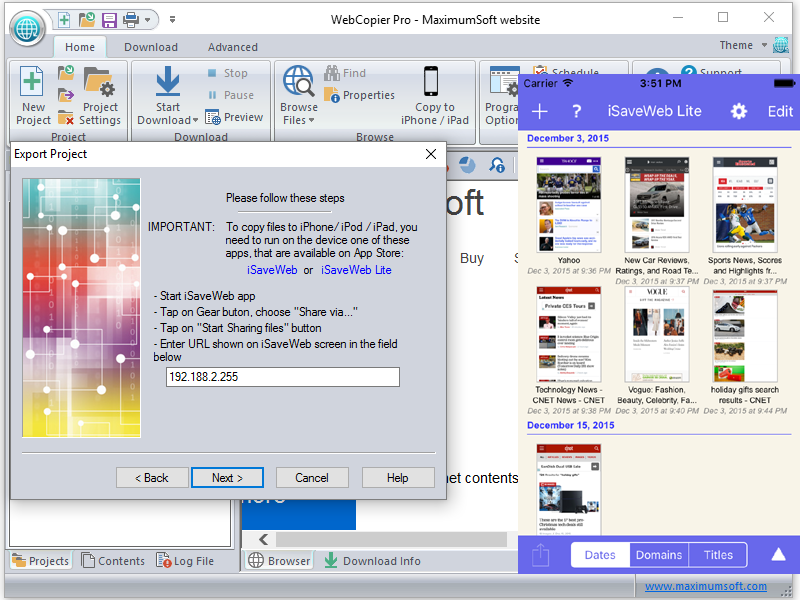The image size is (800, 600).
Task: Click the Start Download arrow icon
Action: point(167,82)
